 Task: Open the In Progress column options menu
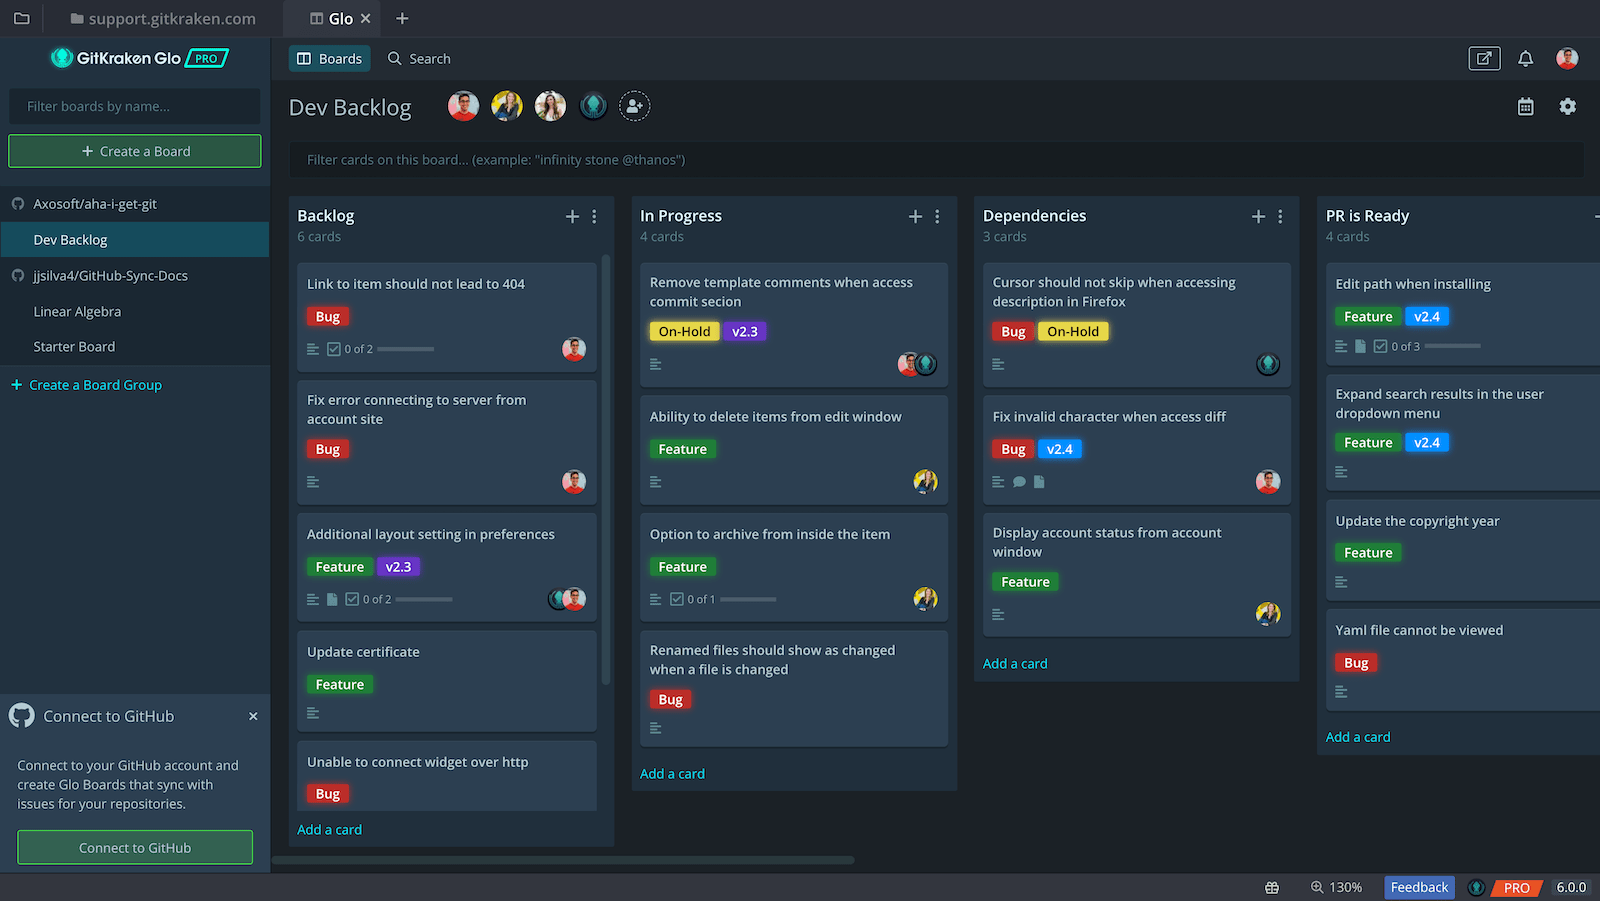pos(937,216)
